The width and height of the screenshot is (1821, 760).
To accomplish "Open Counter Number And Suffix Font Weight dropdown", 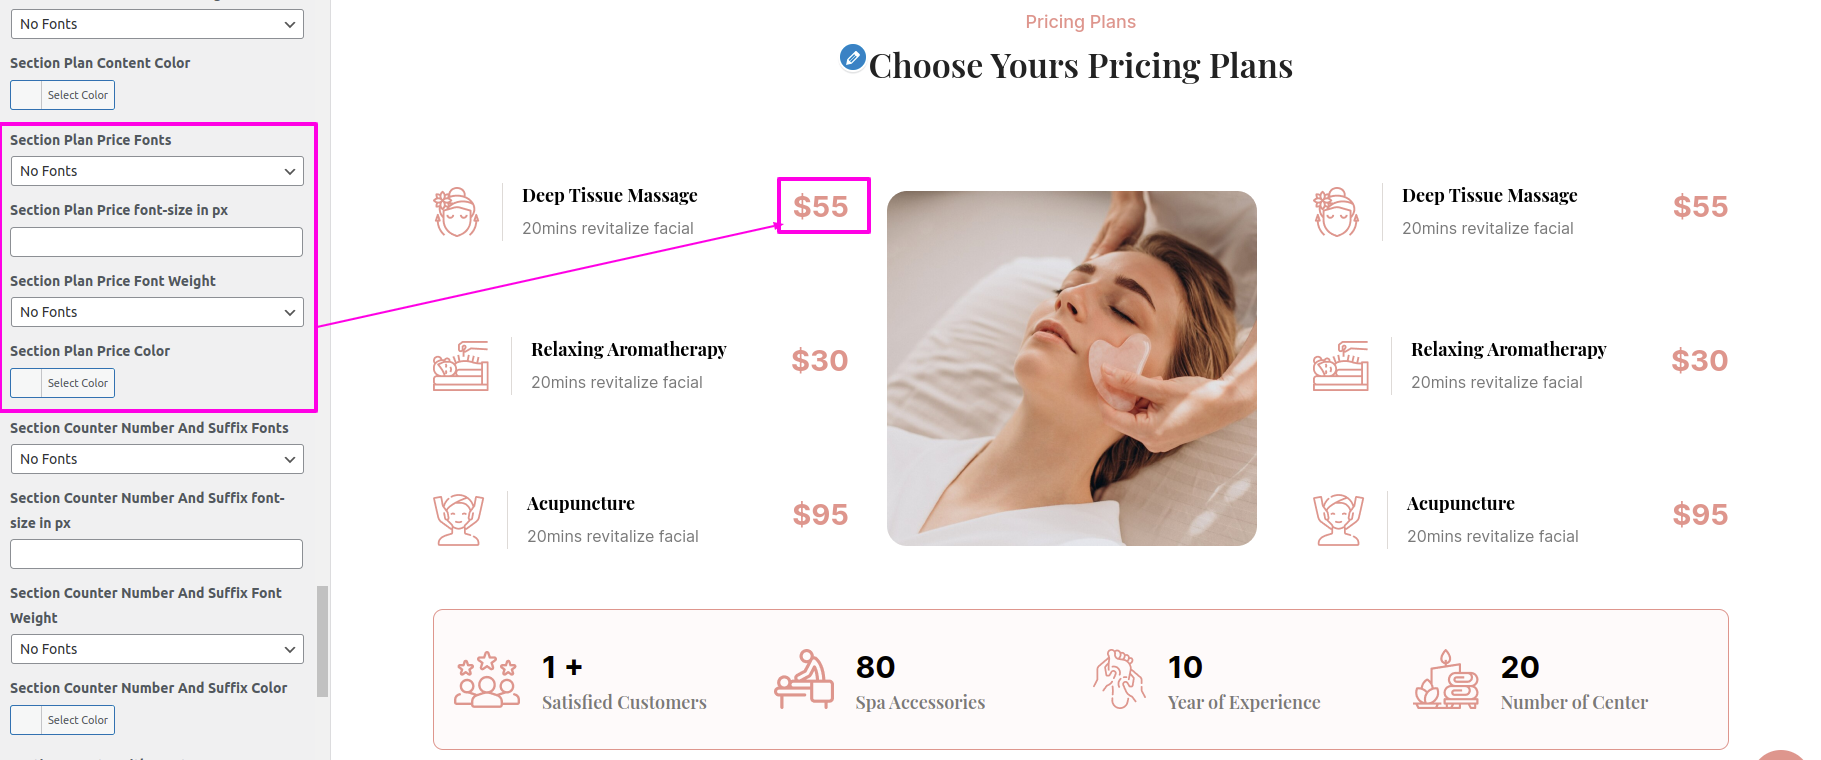I will pyautogui.click(x=157, y=649).
